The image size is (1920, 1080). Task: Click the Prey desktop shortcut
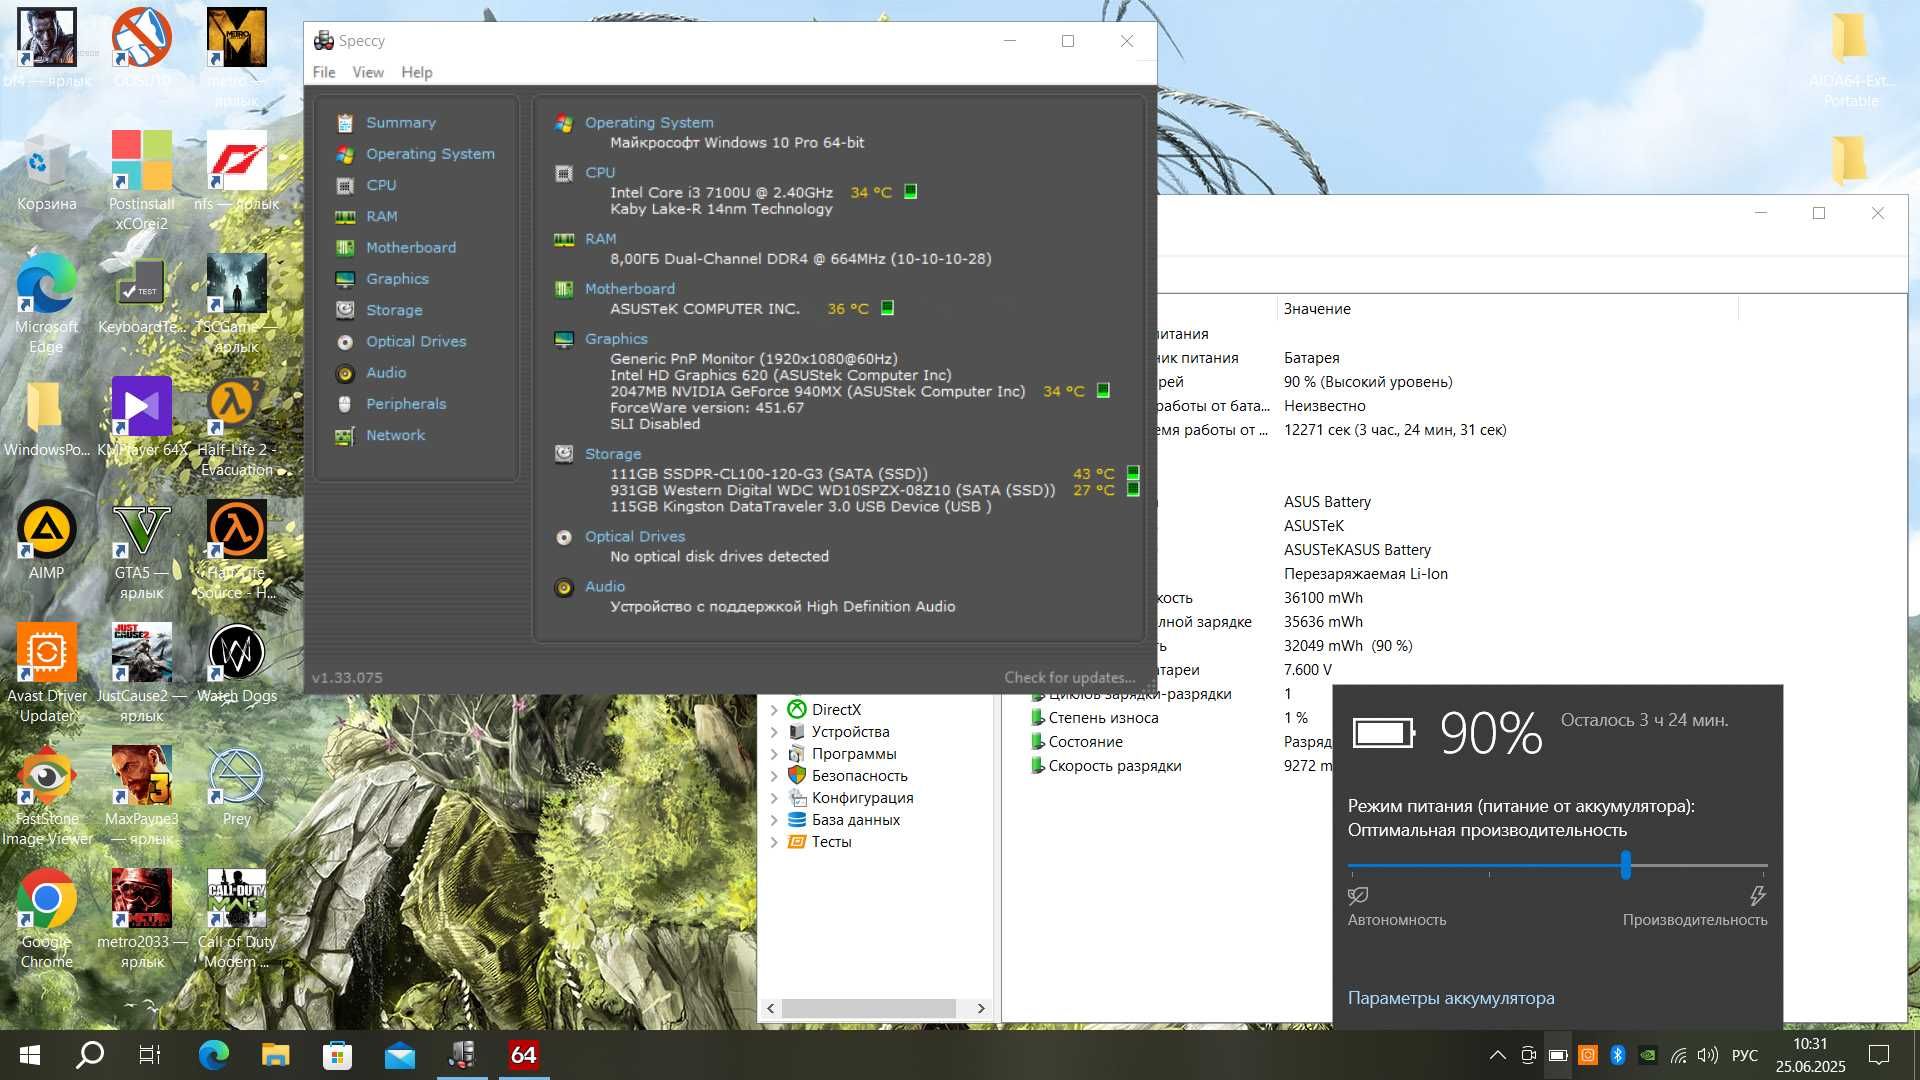click(237, 787)
